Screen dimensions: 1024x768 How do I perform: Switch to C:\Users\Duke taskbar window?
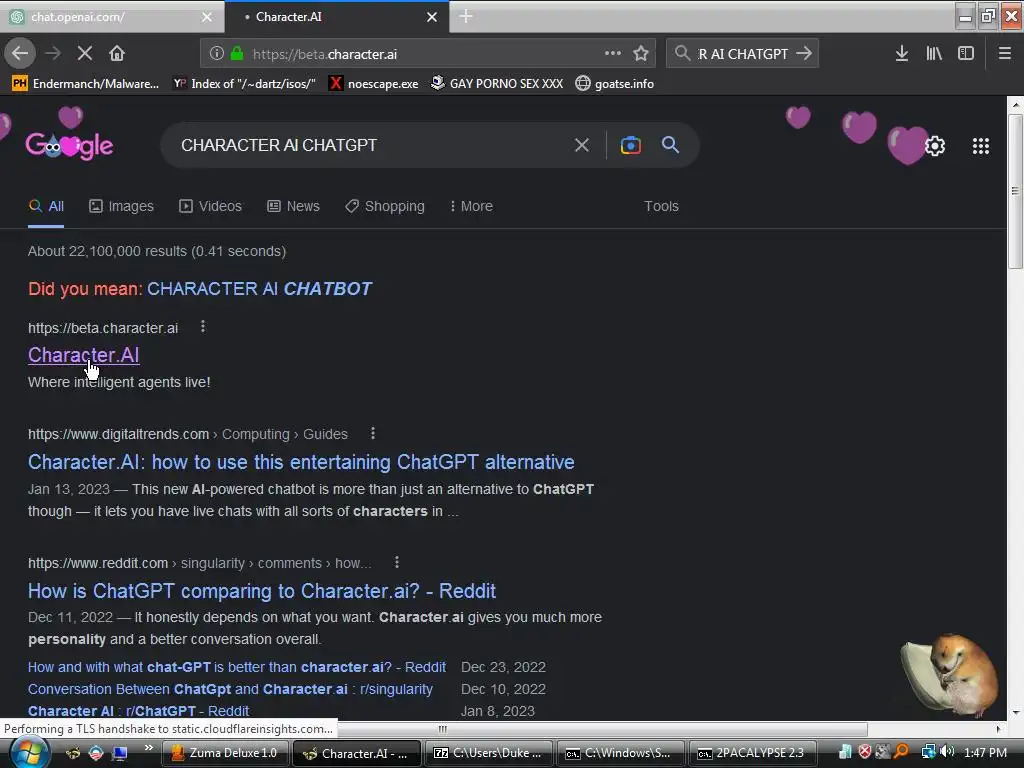tap(489, 753)
